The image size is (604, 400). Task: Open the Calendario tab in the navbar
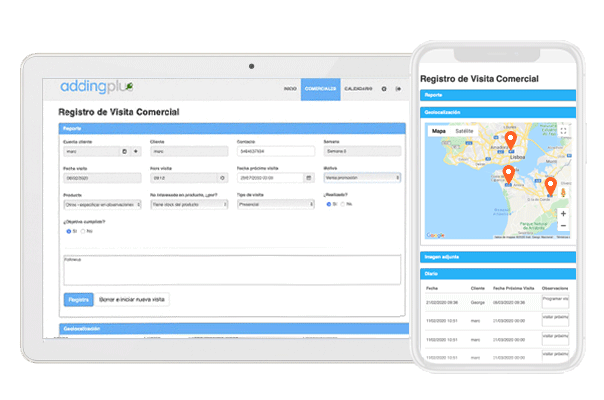pos(358,89)
